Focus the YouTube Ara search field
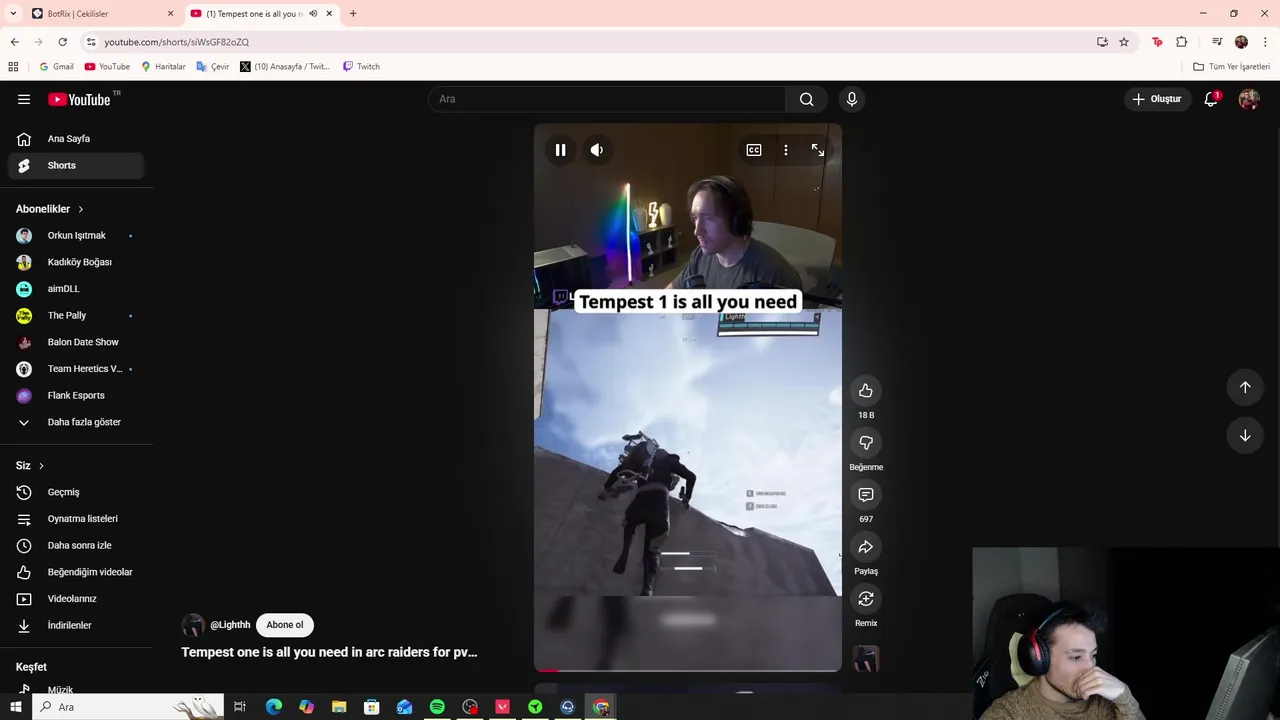 point(608,99)
